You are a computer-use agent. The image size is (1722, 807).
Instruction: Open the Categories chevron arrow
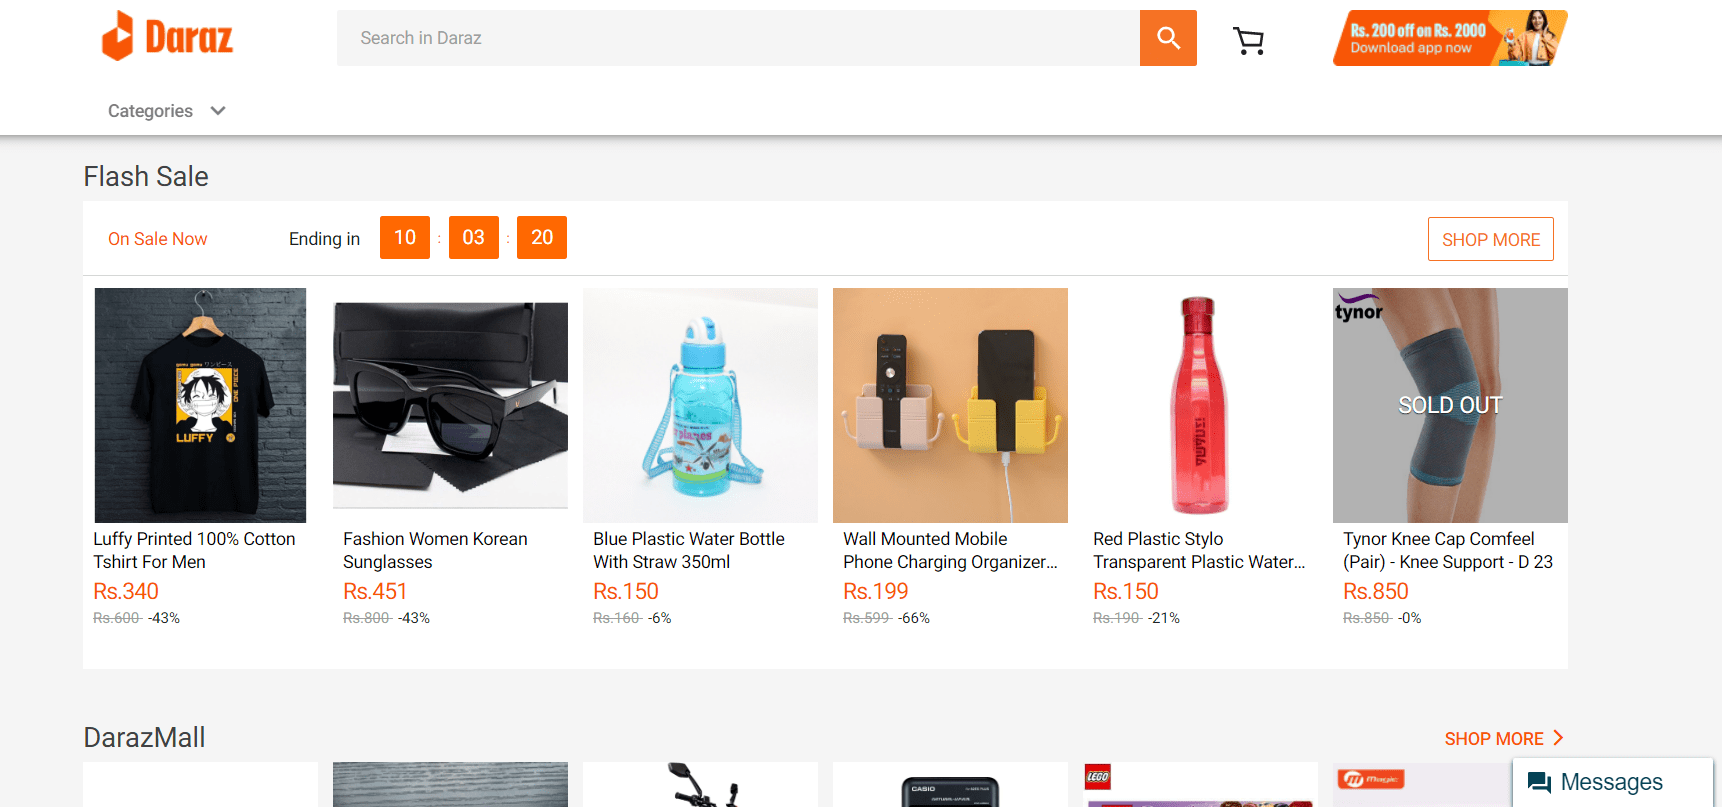[217, 111]
